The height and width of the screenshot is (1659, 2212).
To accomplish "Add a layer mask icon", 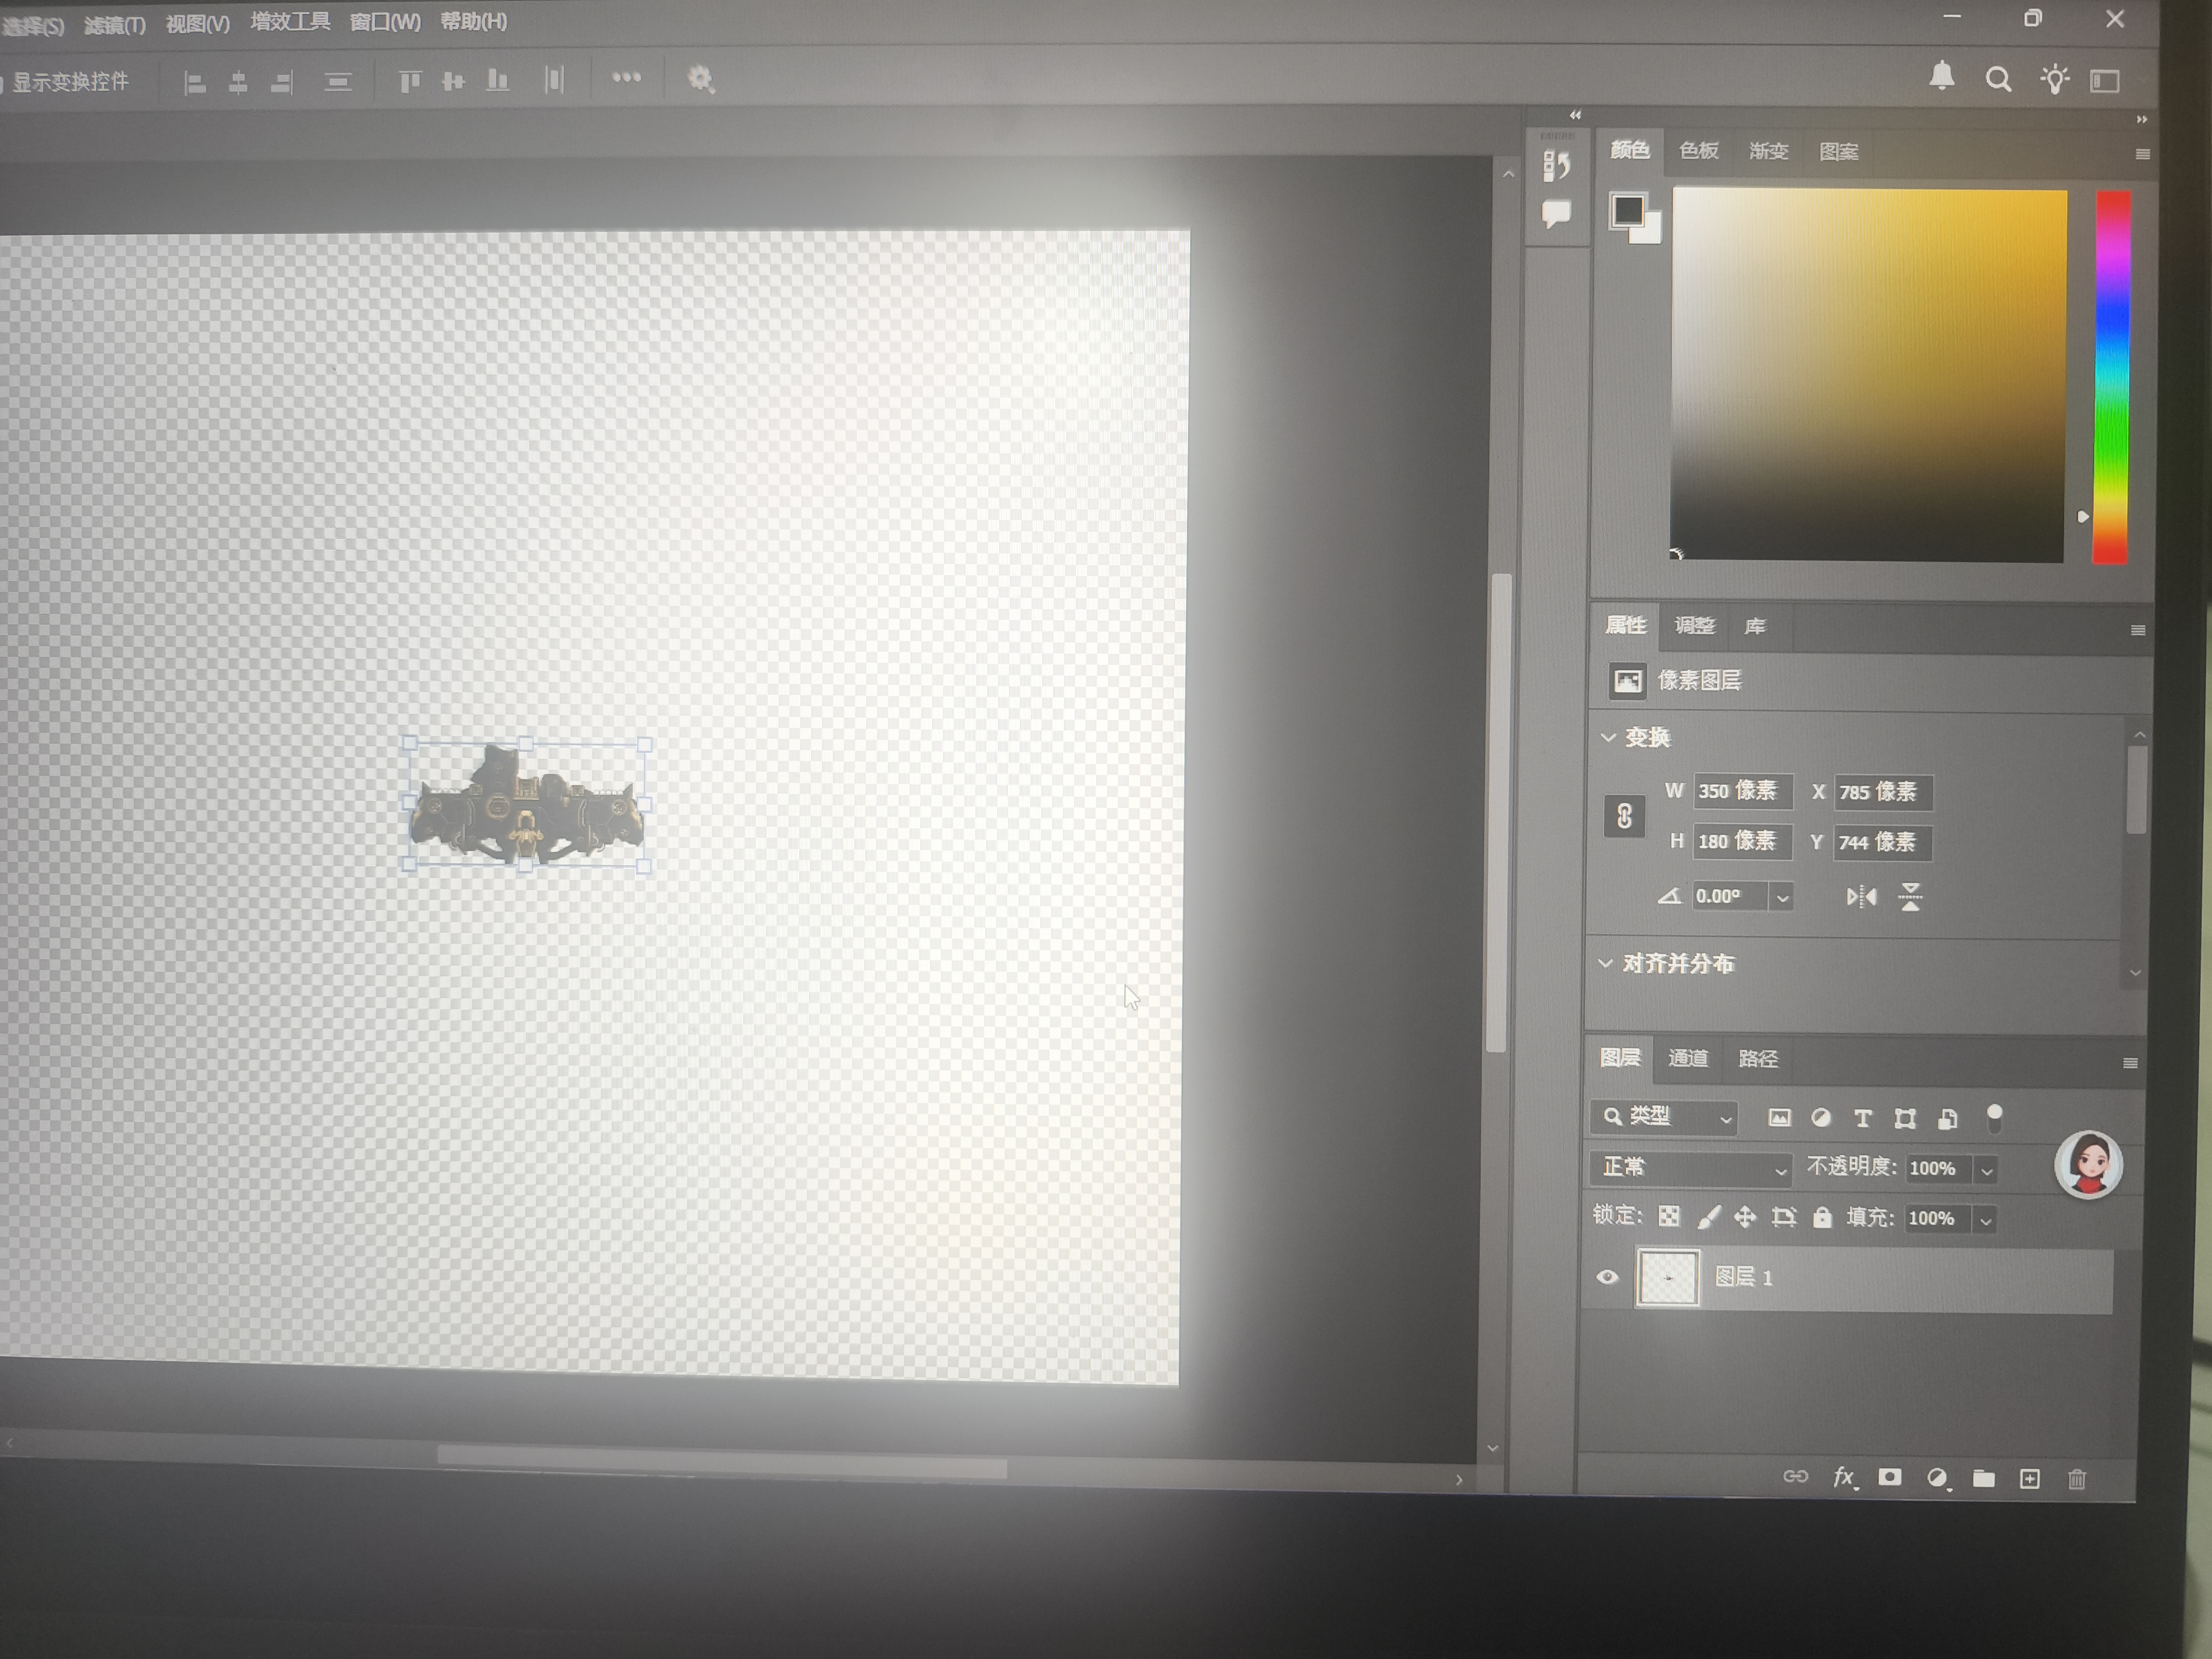I will pyautogui.click(x=1889, y=1478).
